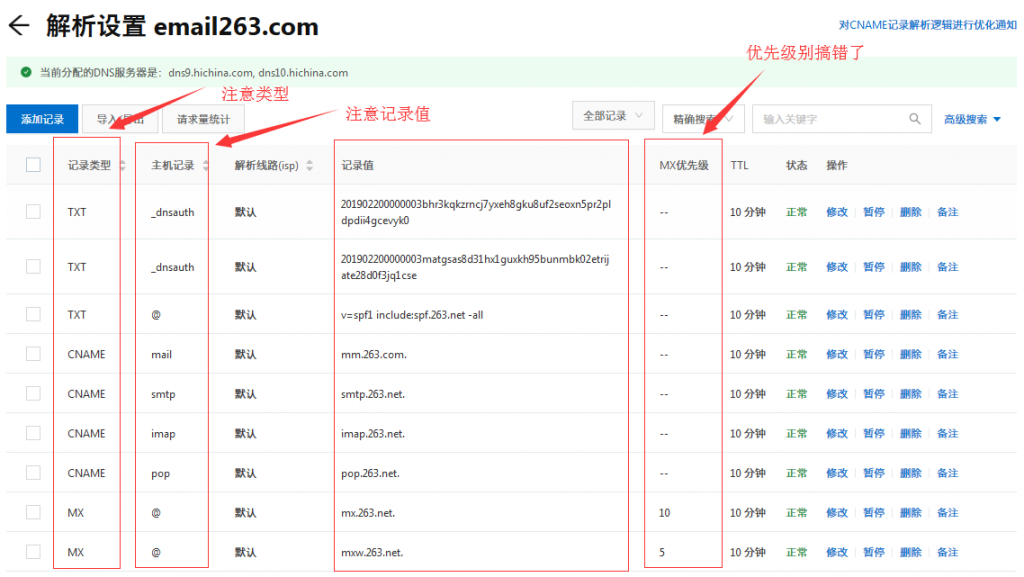Click 删除 for the SPF TXT record
The width and height of the screenshot is (1024, 577).
tap(910, 314)
